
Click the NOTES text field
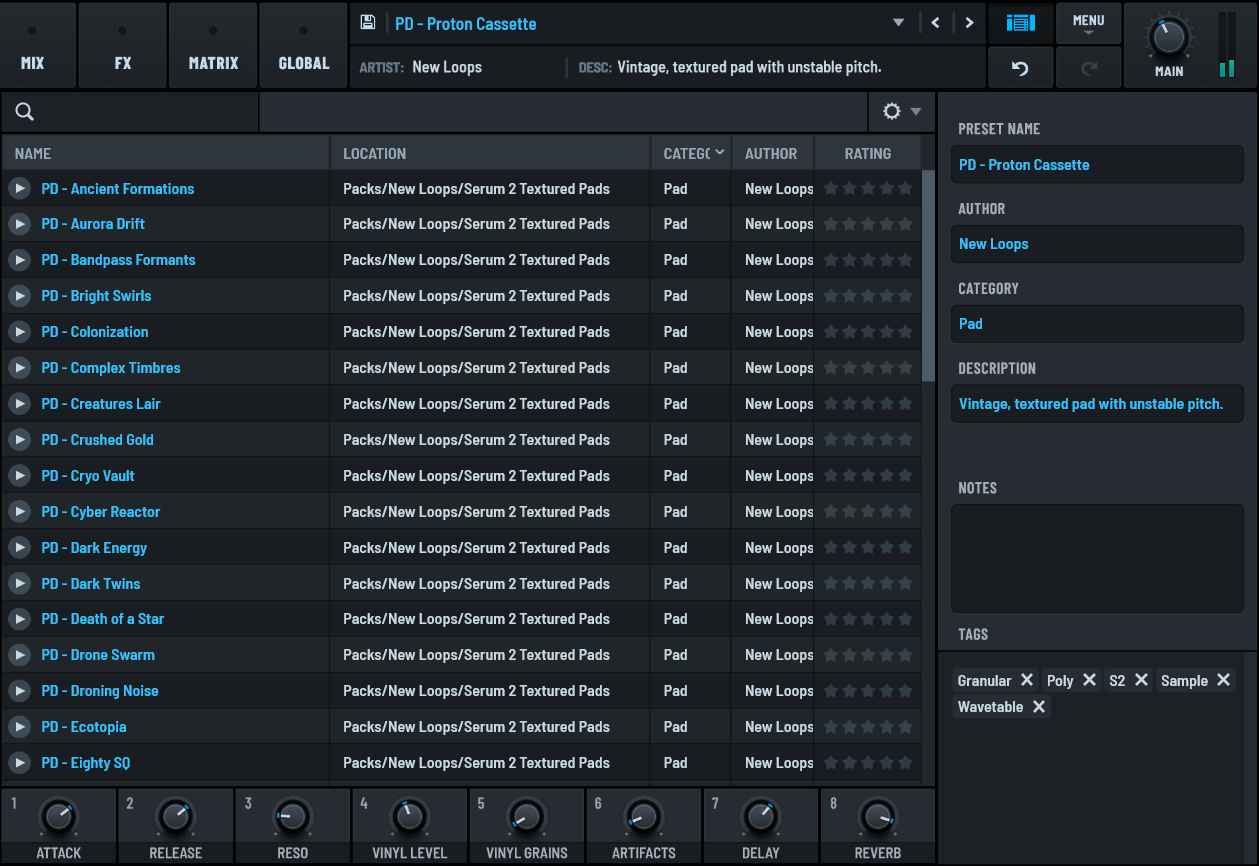[1097, 558]
